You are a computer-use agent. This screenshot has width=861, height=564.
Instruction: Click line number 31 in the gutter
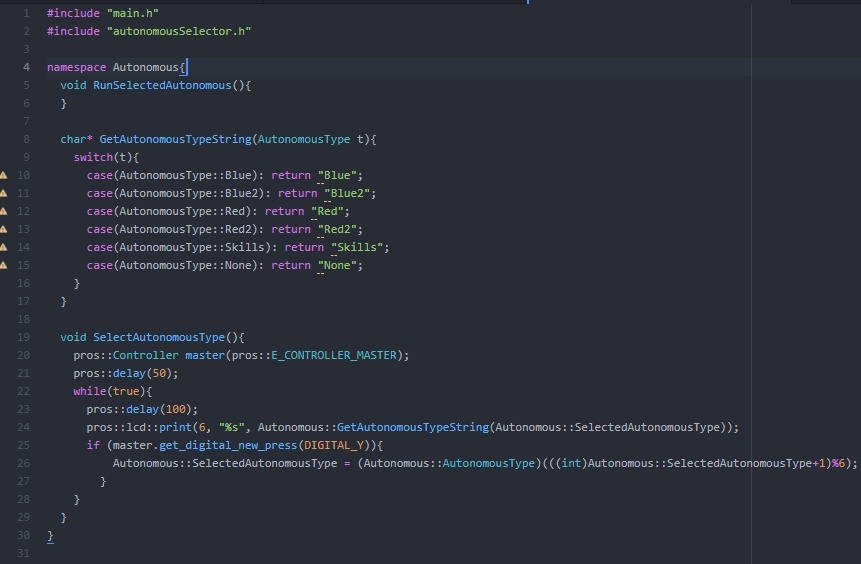point(23,554)
